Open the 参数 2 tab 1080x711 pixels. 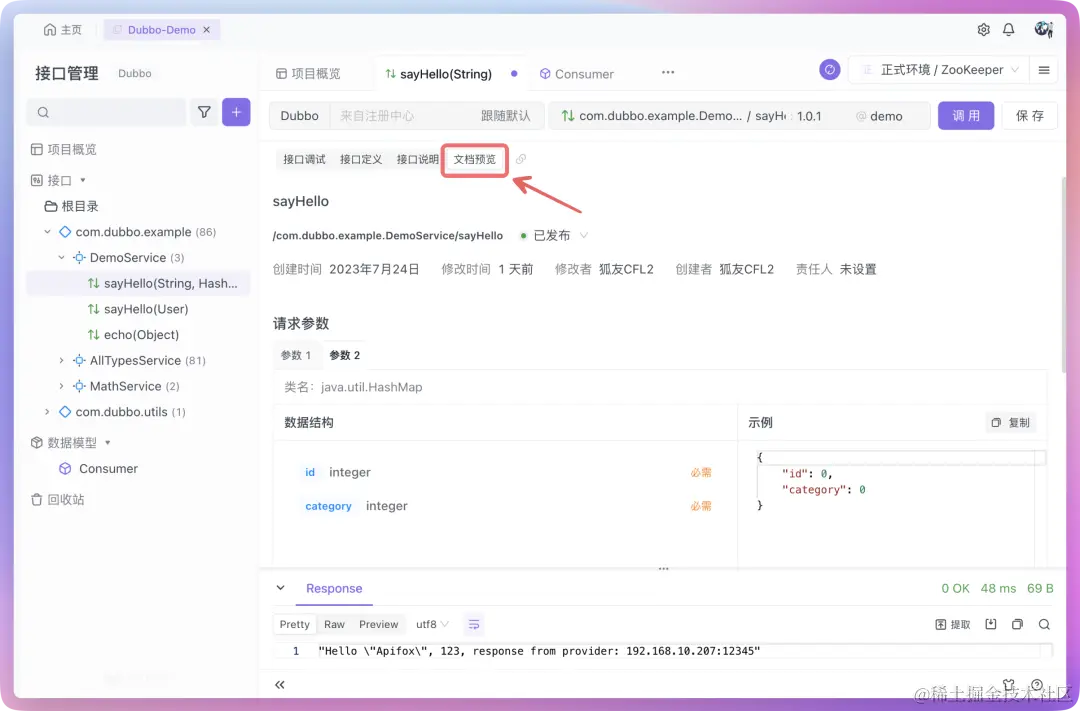(344, 354)
